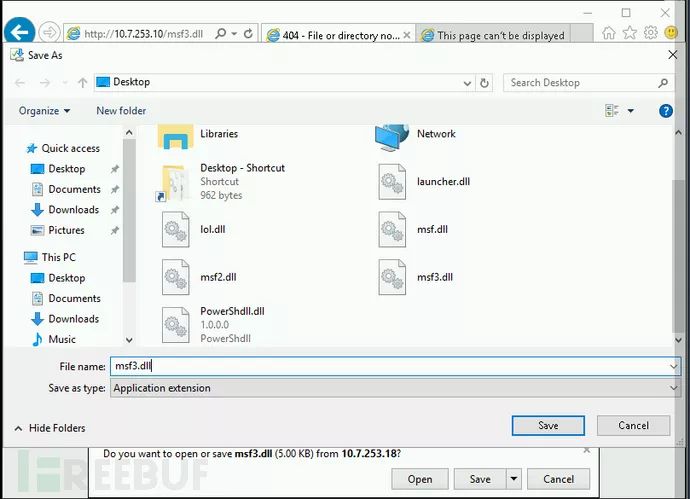
Task: Close the 404 File or directory tab
Action: (x=407, y=35)
